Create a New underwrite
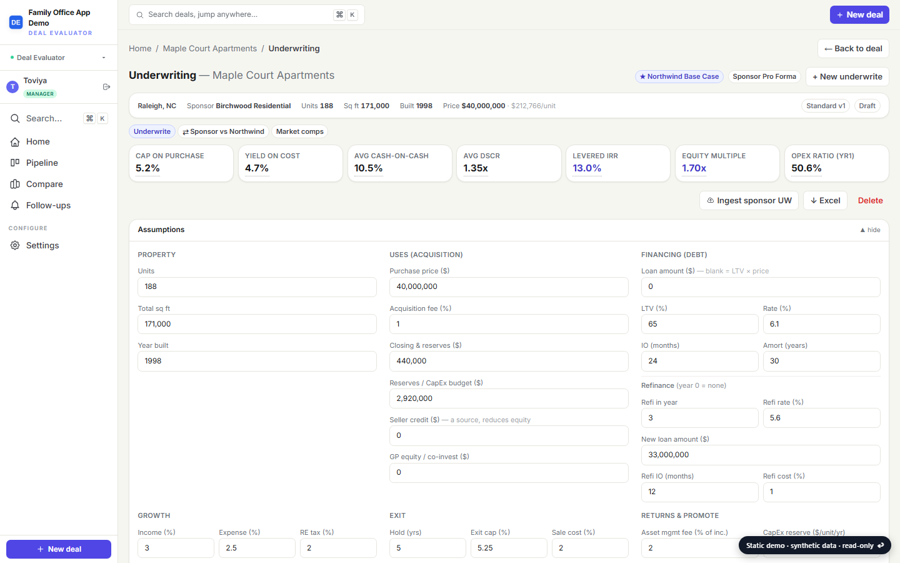The height and width of the screenshot is (563, 900). click(x=847, y=76)
